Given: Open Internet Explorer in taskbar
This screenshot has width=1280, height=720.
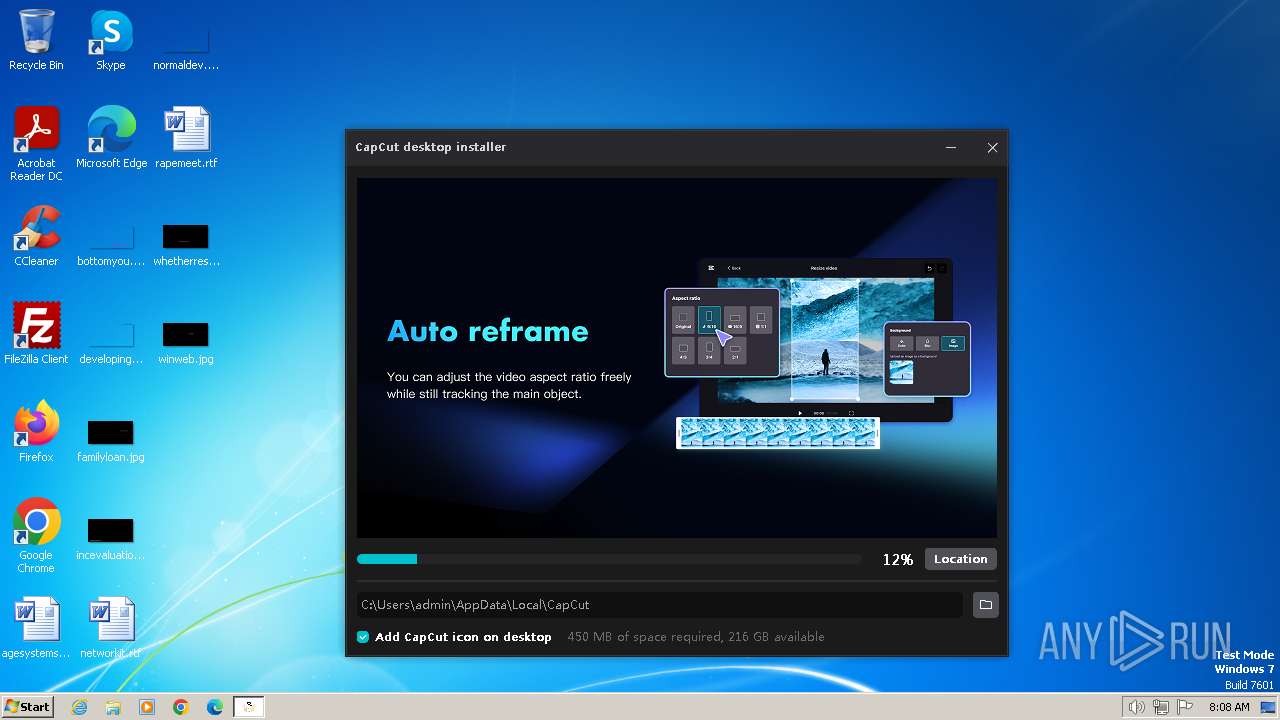Looking at the screenshot, I should (79, 707).
